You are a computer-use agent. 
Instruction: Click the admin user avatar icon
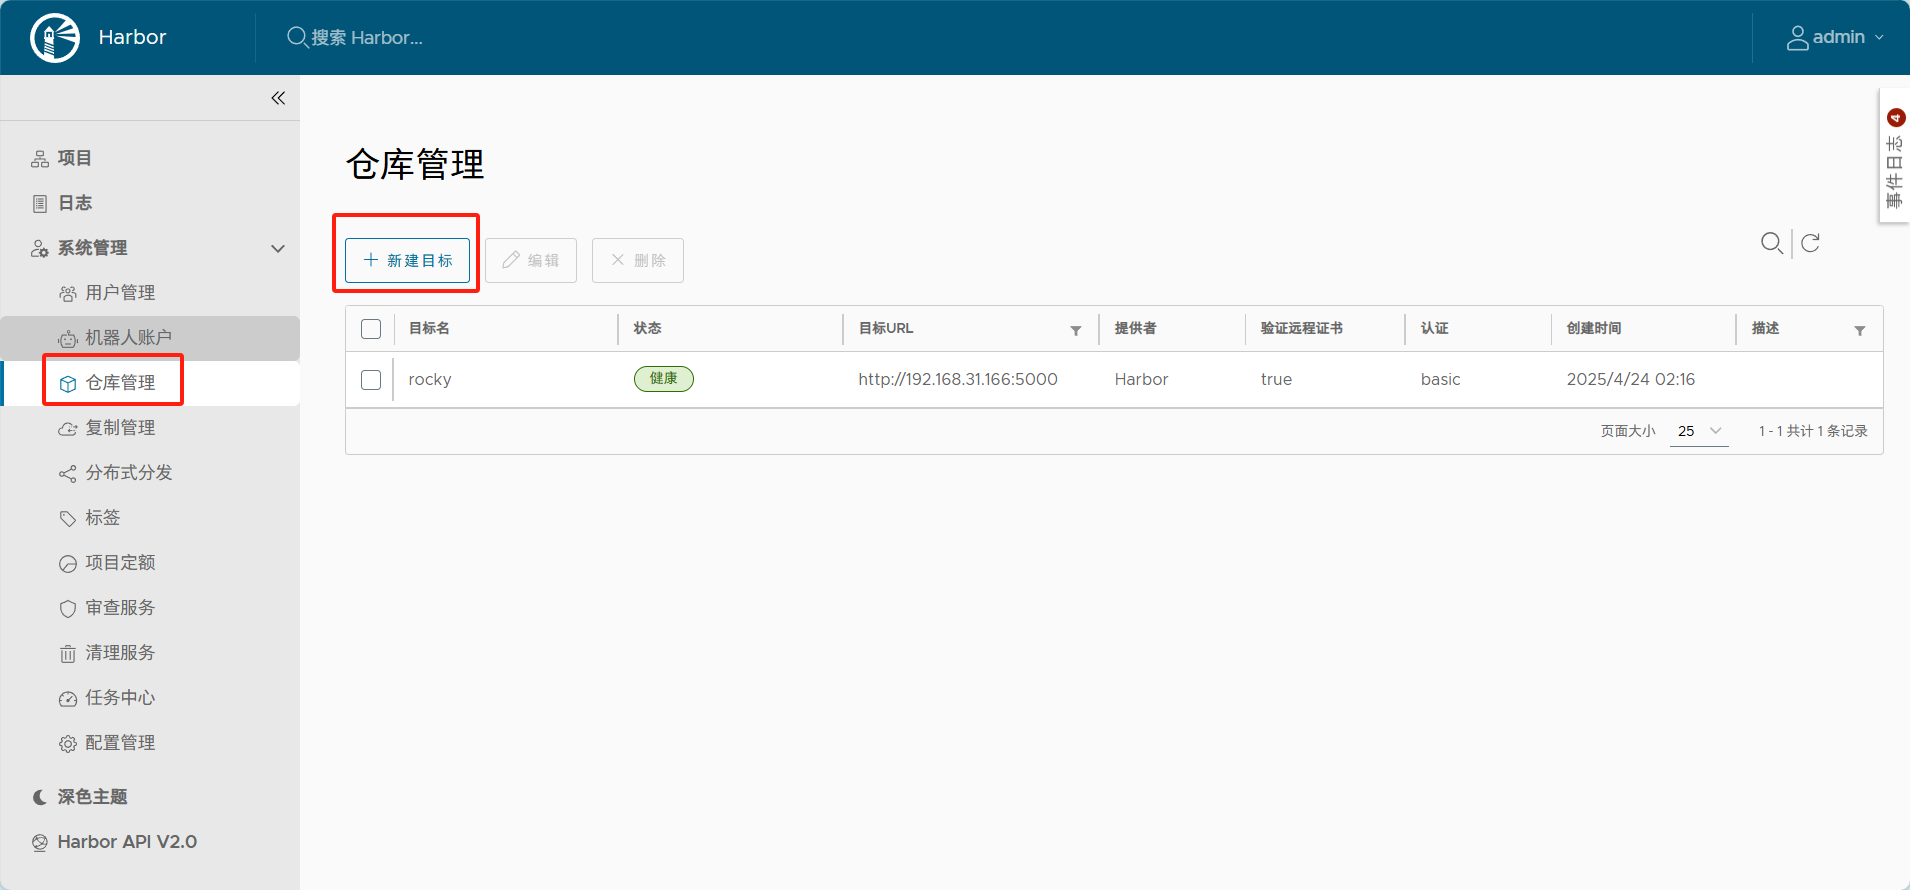tap(1797, 38)
